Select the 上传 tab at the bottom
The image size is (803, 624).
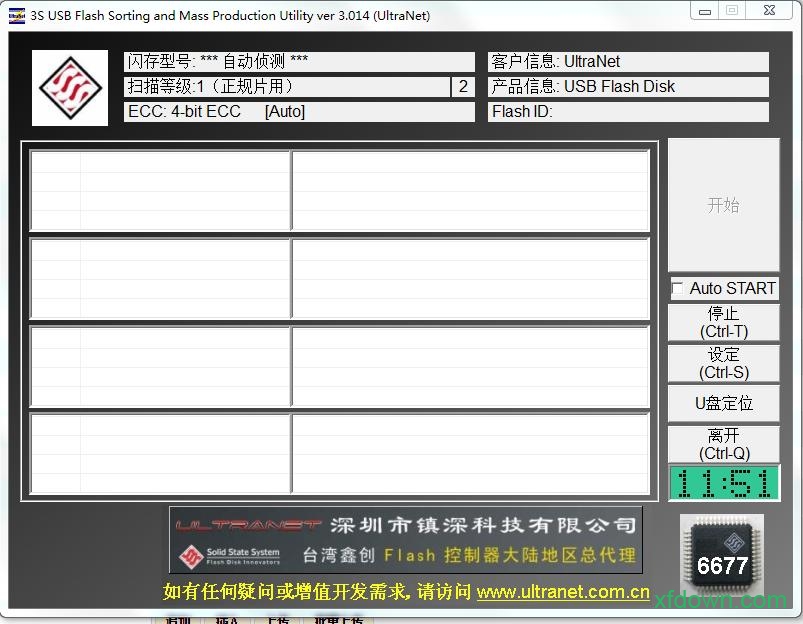278,620
